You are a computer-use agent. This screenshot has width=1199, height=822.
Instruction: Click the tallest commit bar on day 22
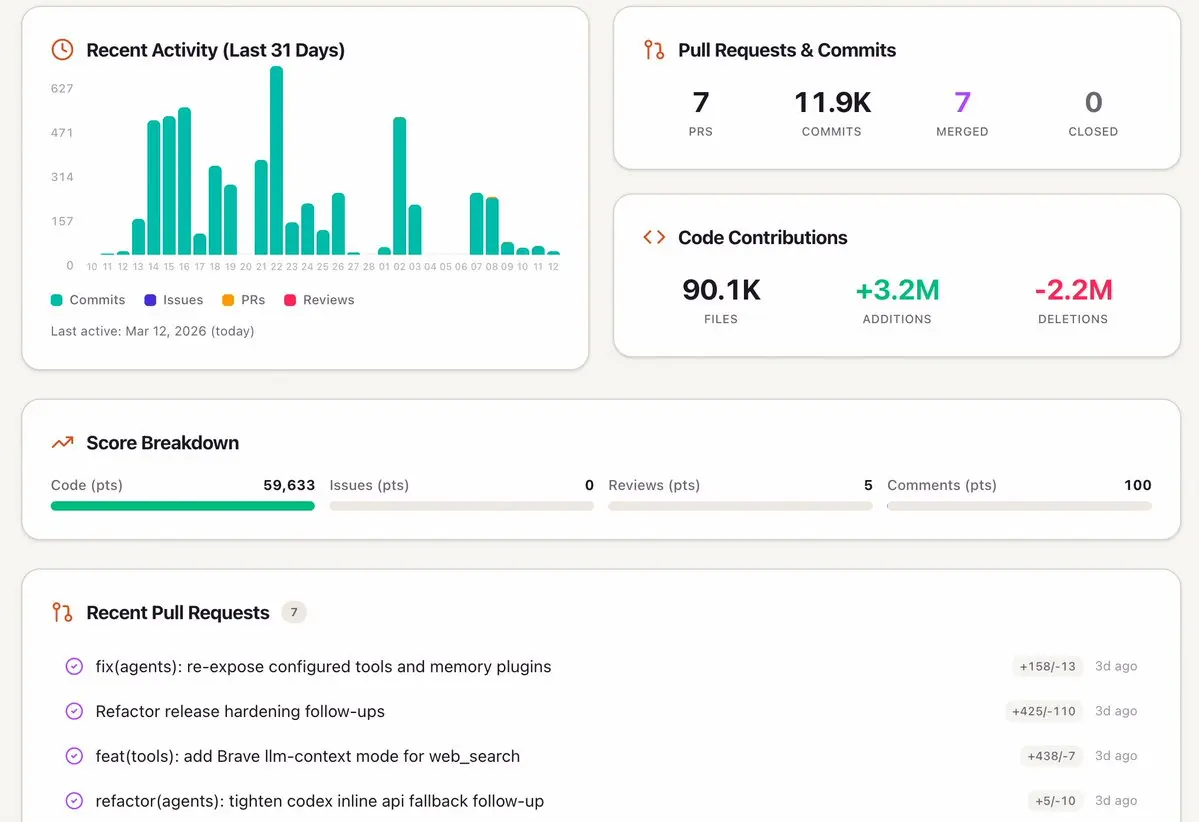[277, 160]
